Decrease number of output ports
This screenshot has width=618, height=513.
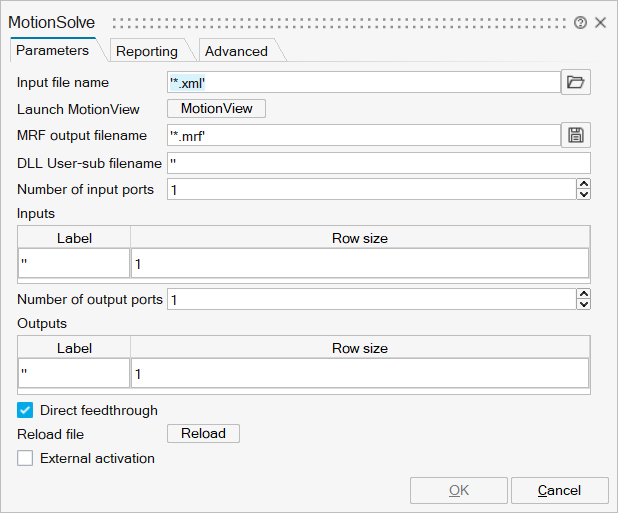[584, 304]
